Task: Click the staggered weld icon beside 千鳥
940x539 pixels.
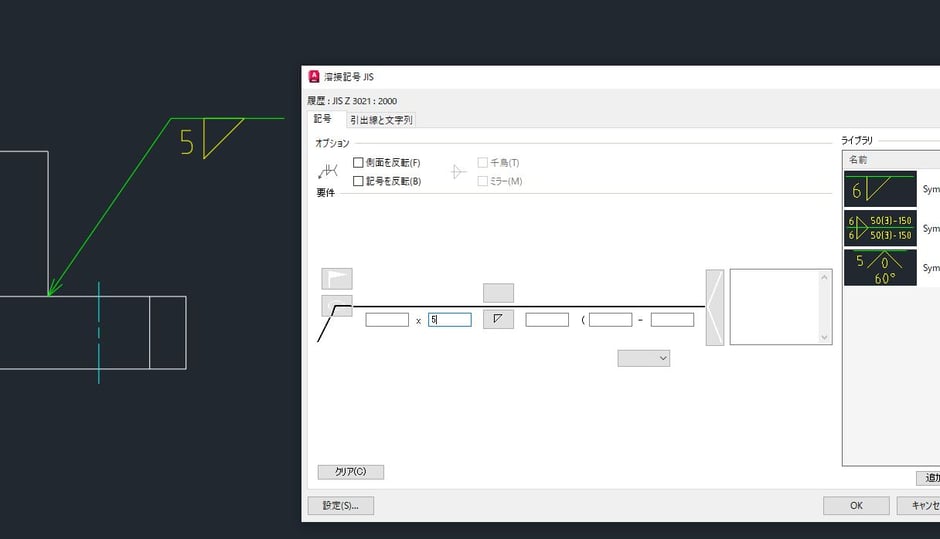Action: point(459,172)
